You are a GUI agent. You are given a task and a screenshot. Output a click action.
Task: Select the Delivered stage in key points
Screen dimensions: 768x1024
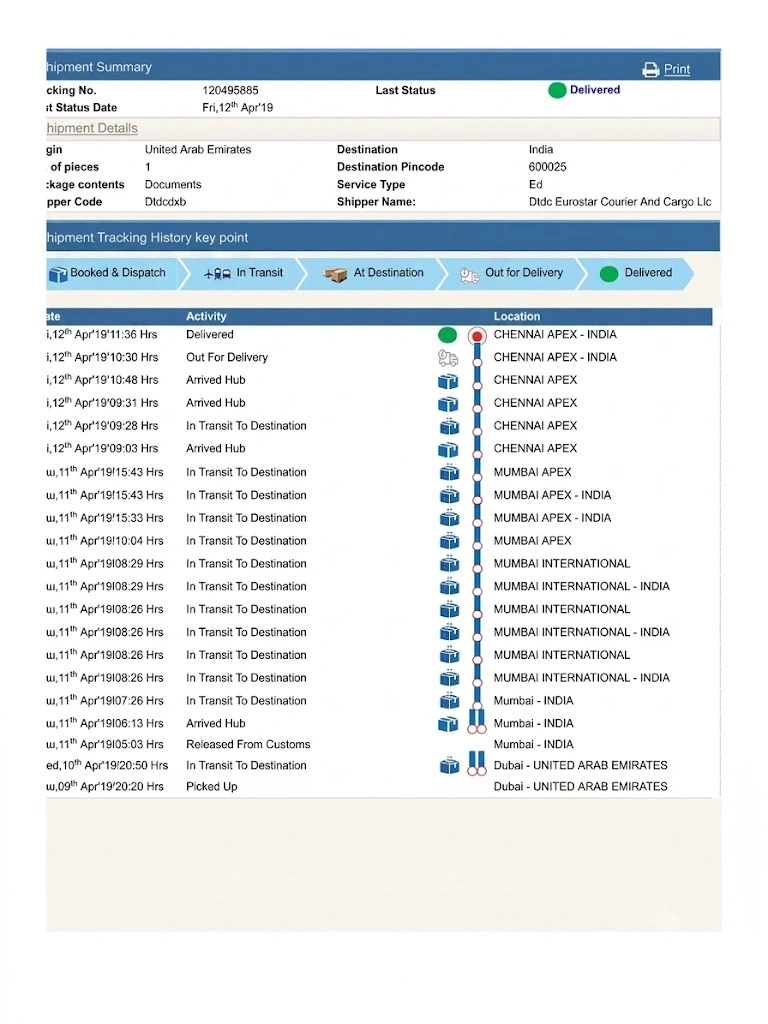coord(636,273)
